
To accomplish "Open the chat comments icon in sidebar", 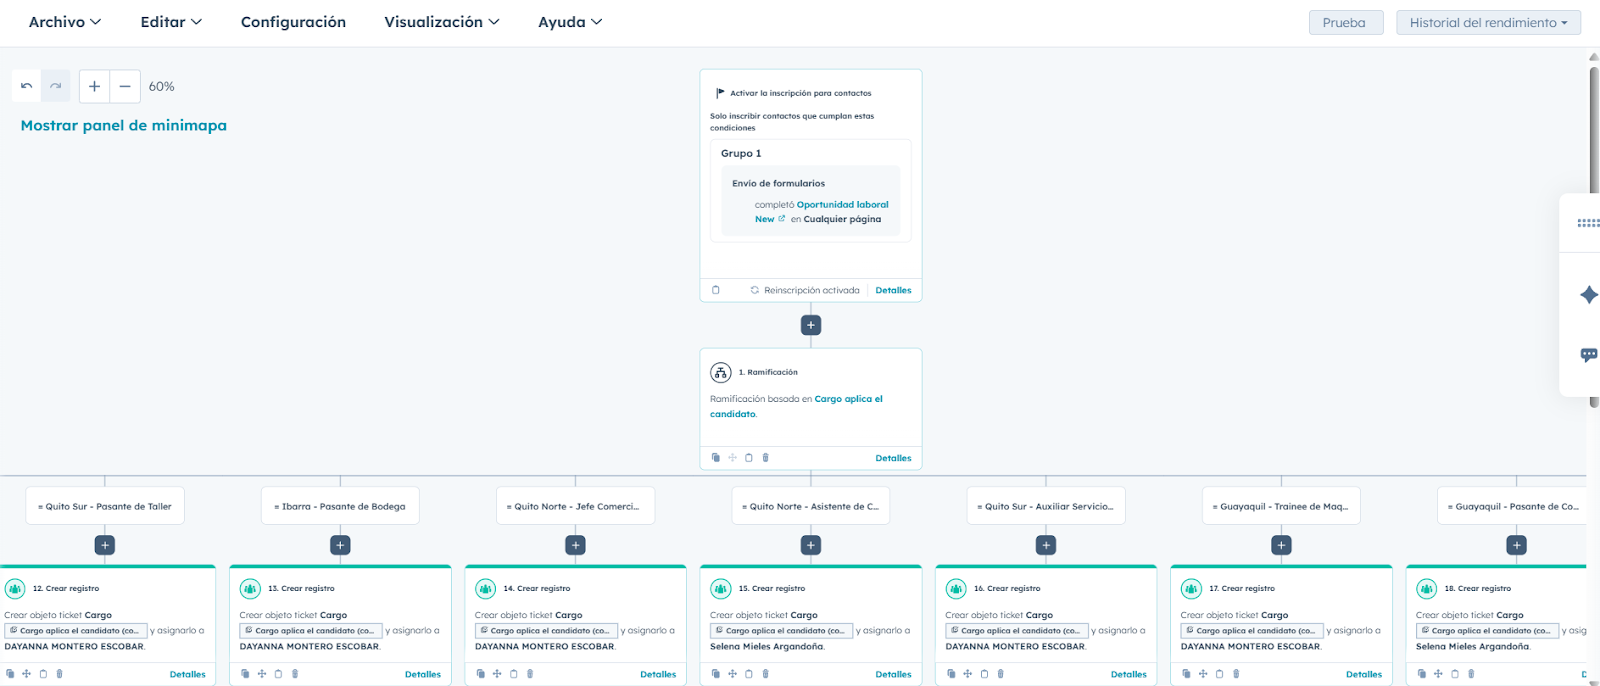I will coord(1588,355).
